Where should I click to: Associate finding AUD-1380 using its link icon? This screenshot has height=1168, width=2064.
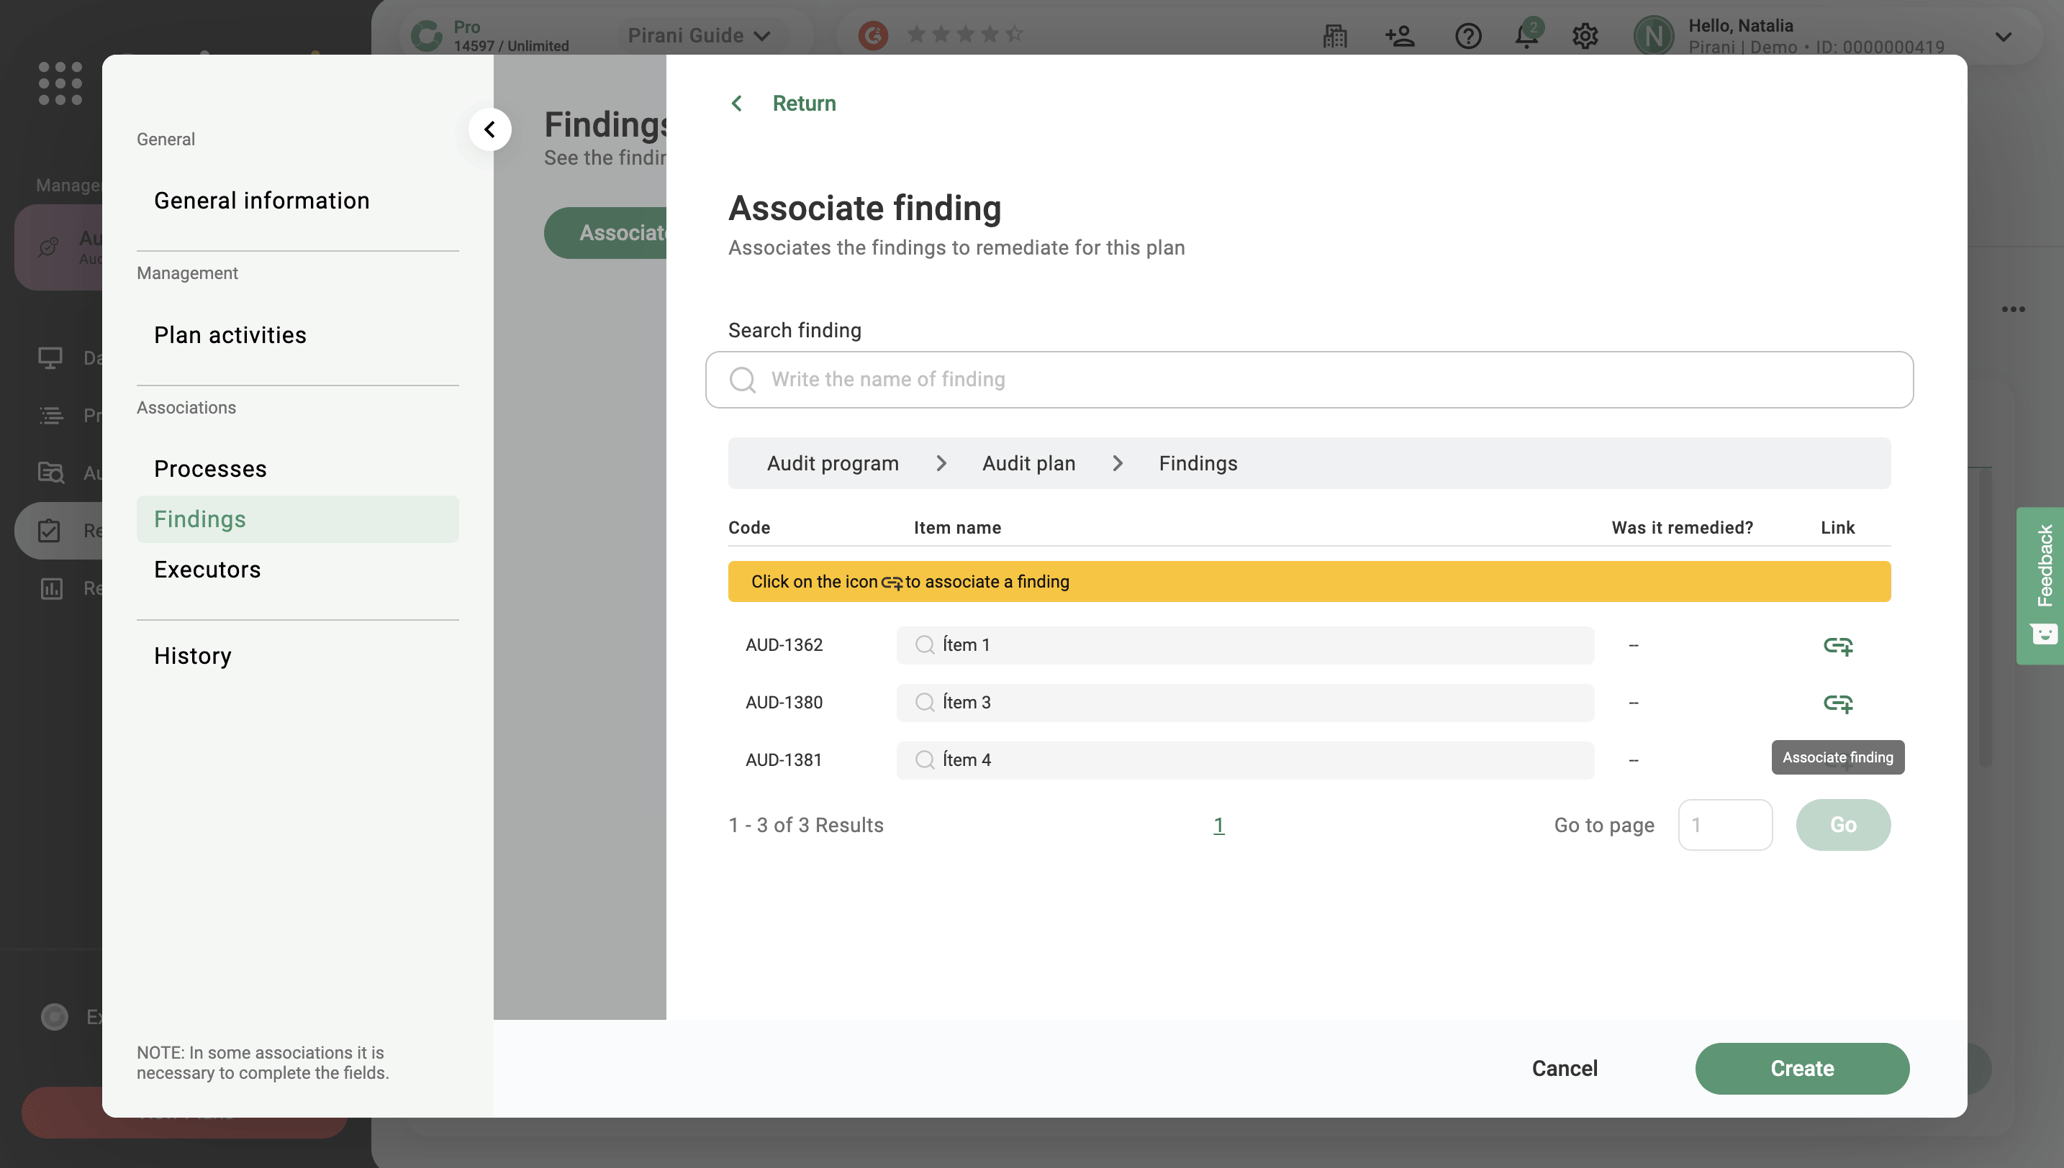coord(1838,703)
